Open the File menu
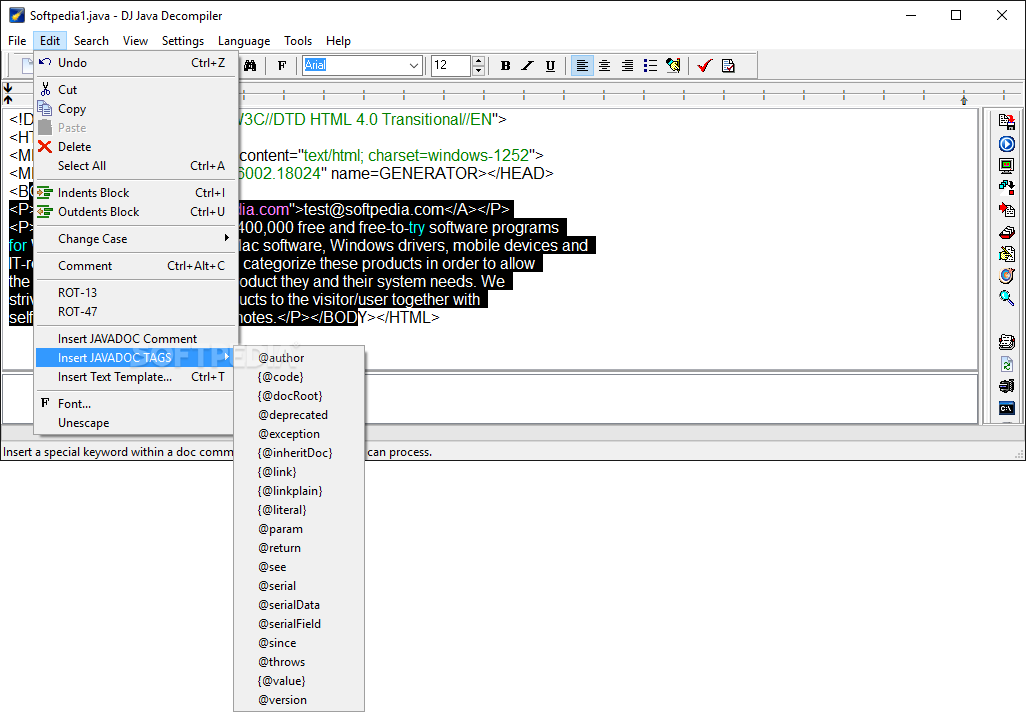The width and height of the screenshot is (1026, 712). tap(17, 41)
